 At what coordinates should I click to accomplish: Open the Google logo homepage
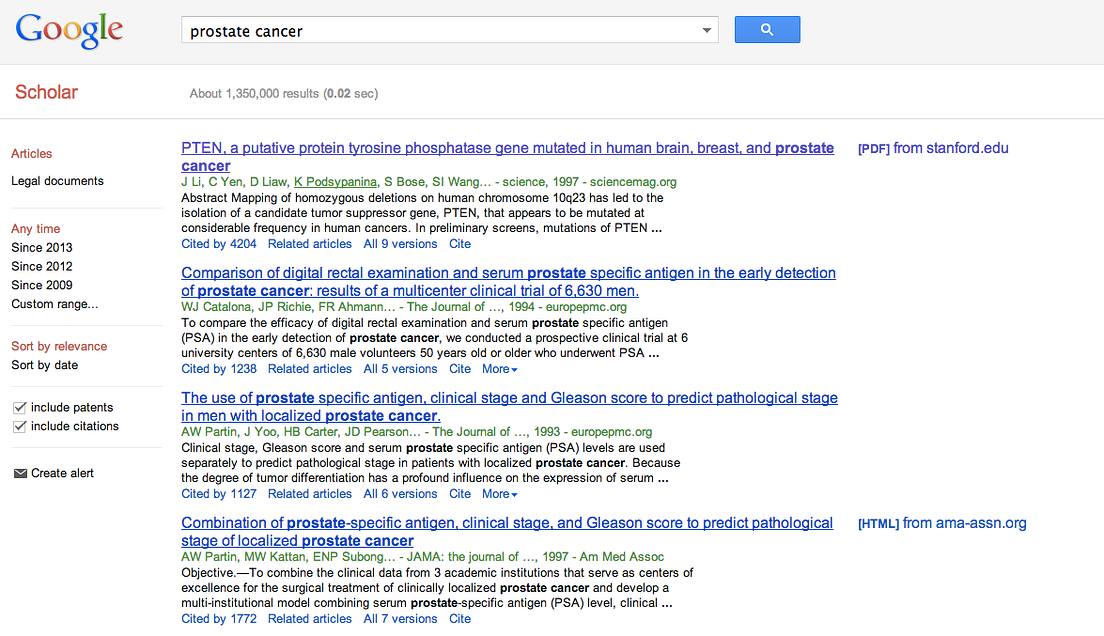[69, 31]
